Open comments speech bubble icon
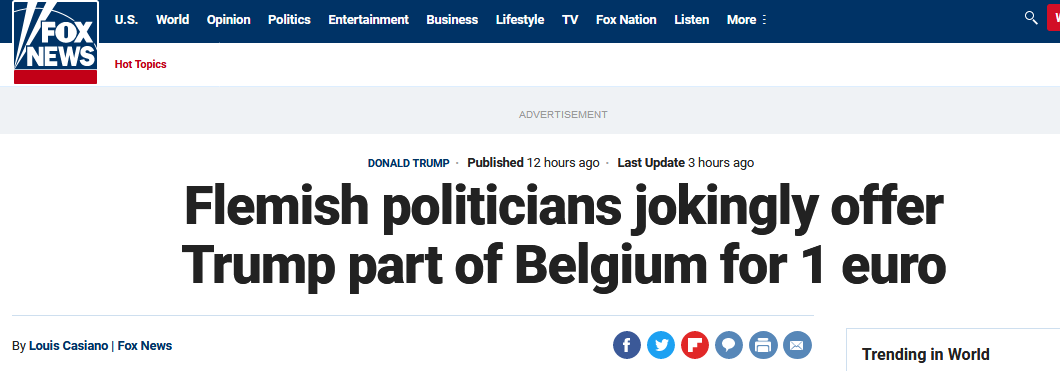Viewport: 1060px width, 371px height. point(729,346)
